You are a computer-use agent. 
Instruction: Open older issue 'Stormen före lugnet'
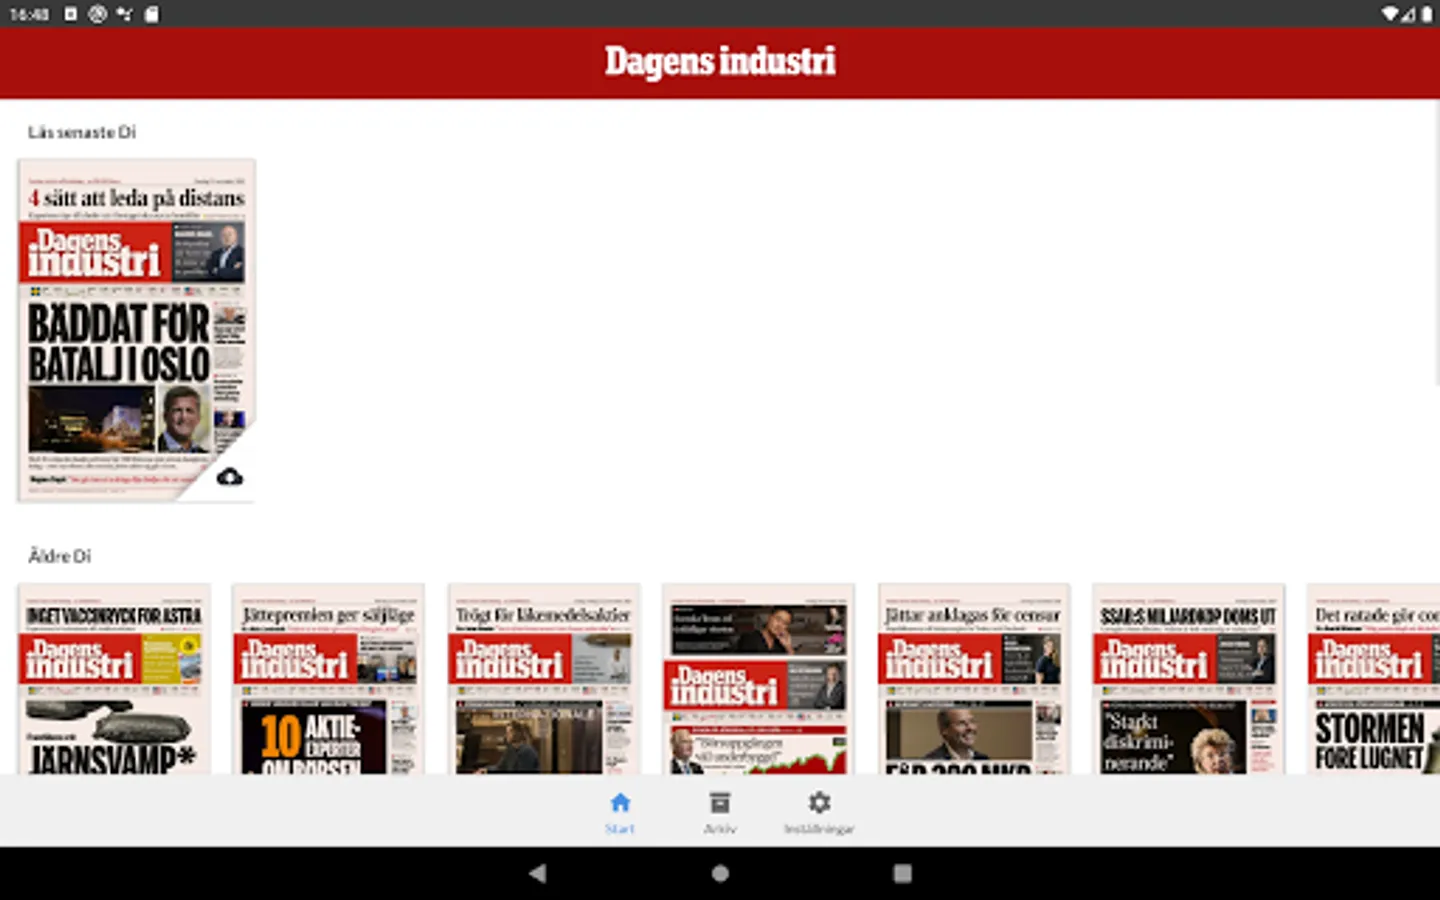pos(1374,679)
